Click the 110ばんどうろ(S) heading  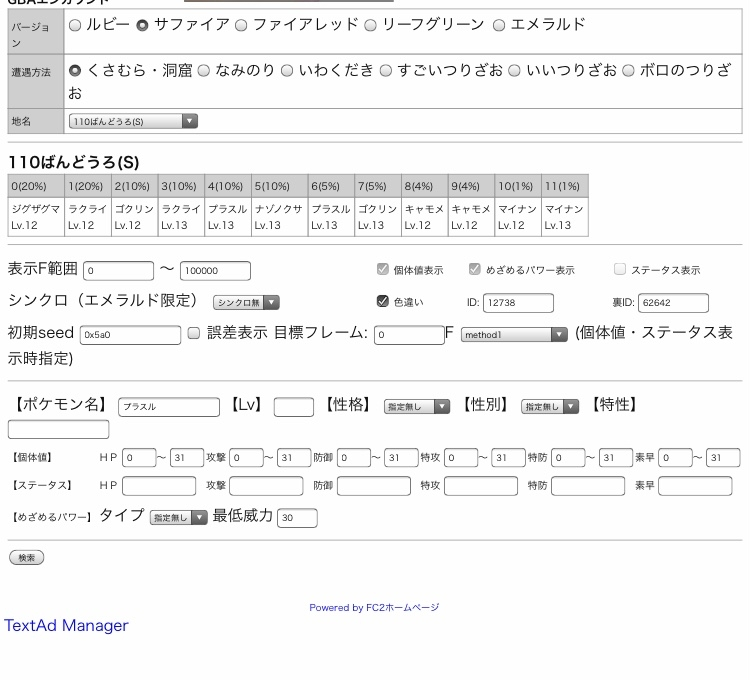(x=74, y=162)
